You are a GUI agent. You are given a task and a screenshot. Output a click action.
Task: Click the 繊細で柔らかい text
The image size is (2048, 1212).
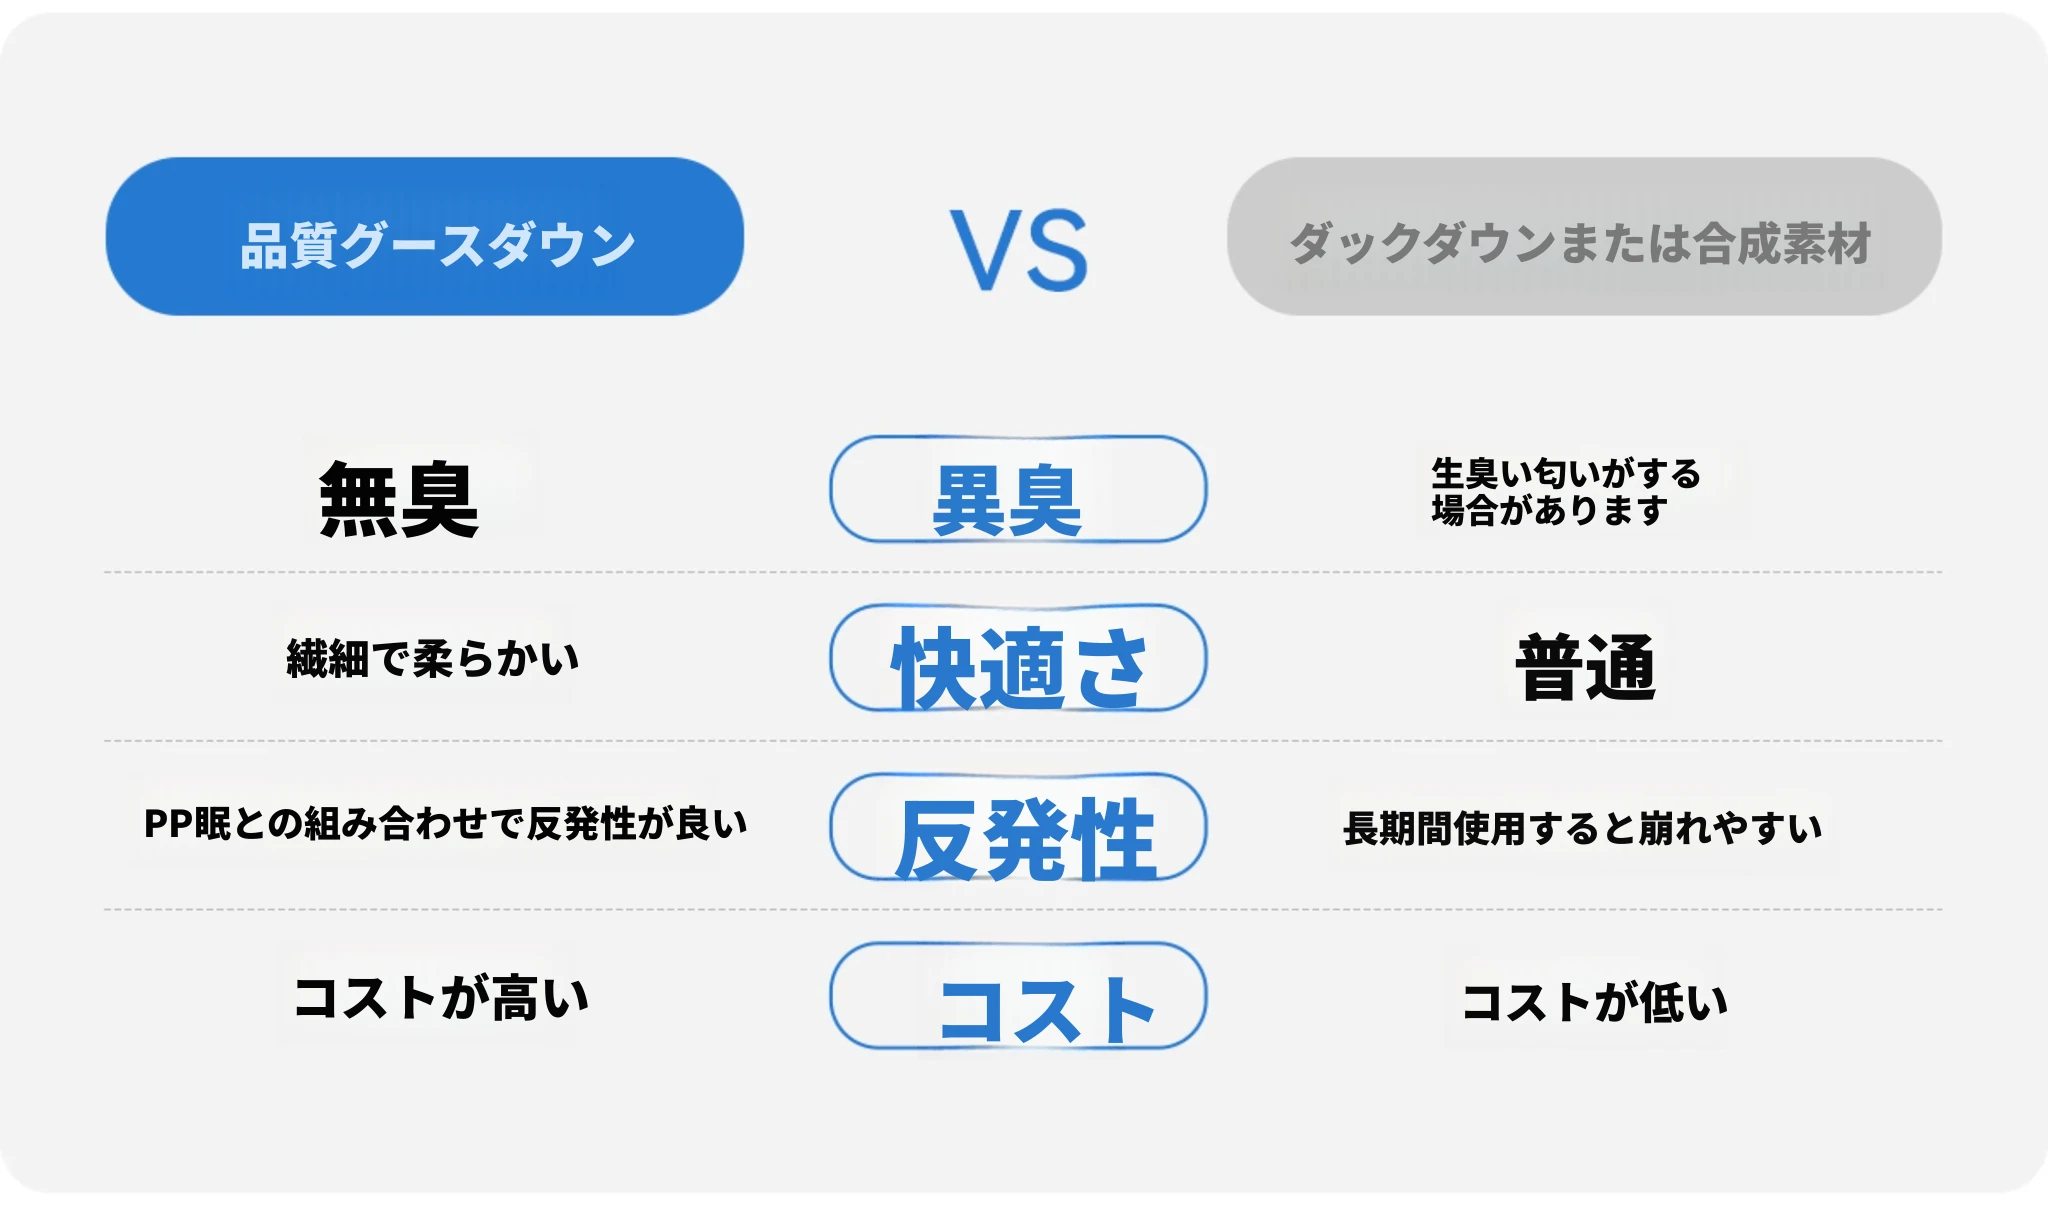(x=432, y=659)
